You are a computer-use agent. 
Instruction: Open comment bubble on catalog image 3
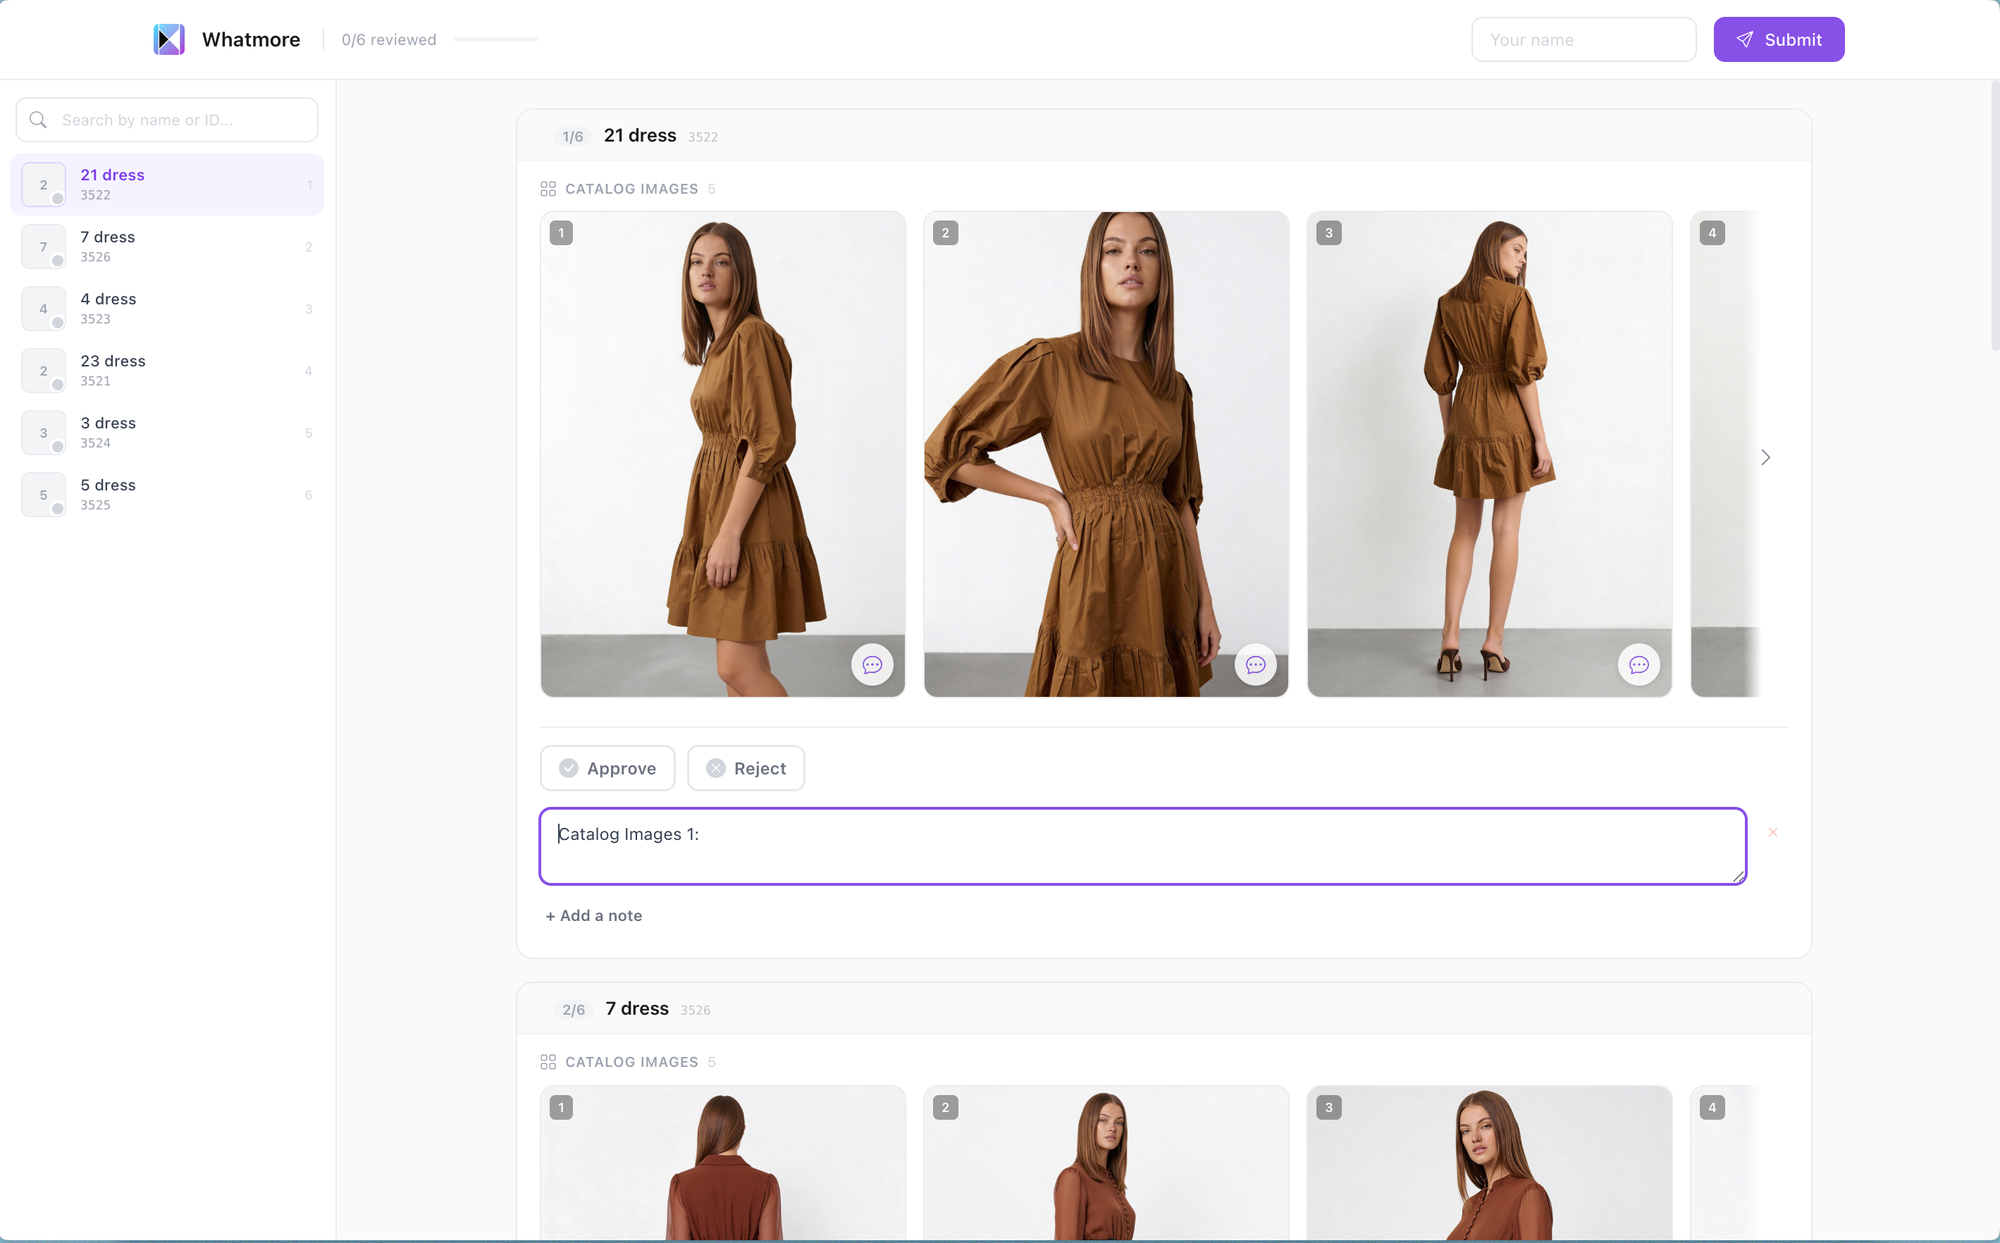tap(1638, 665)
